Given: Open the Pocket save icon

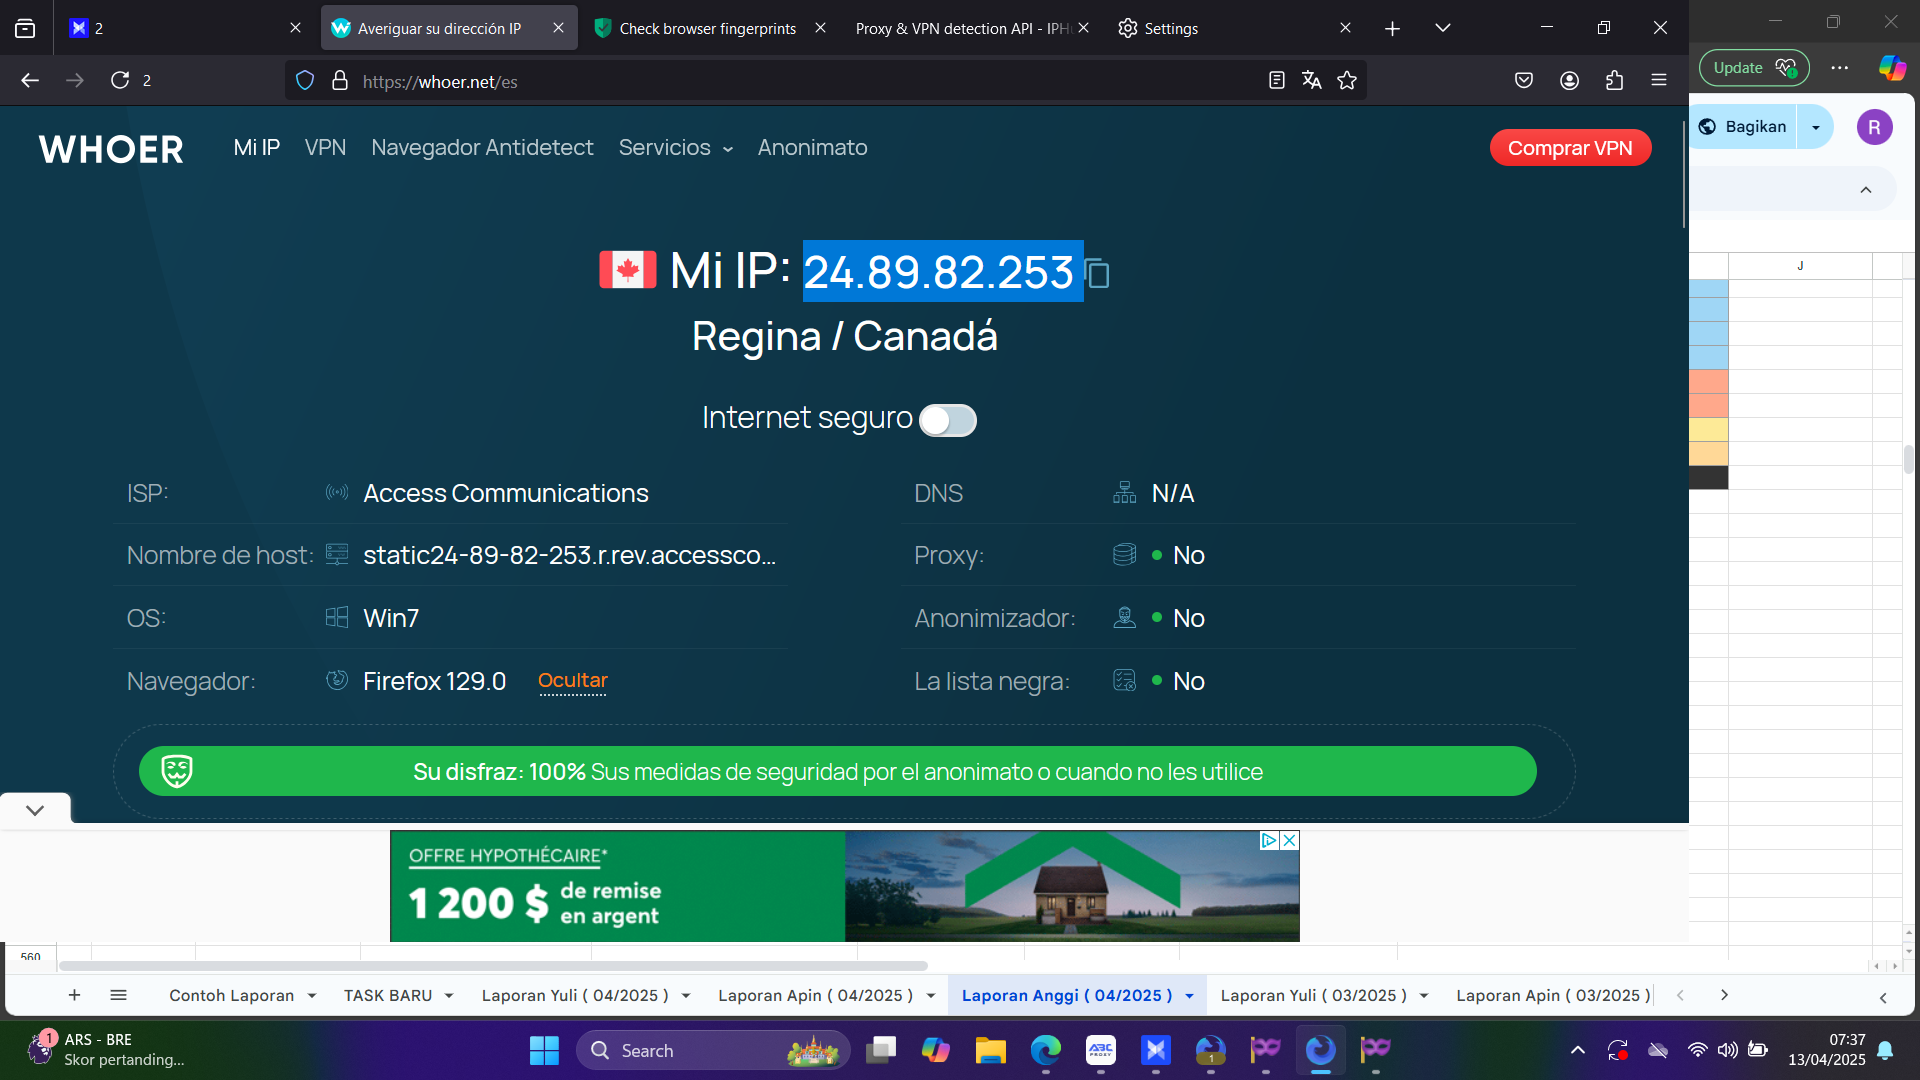Looking at the screenshot, I should tap(1524, 80).
